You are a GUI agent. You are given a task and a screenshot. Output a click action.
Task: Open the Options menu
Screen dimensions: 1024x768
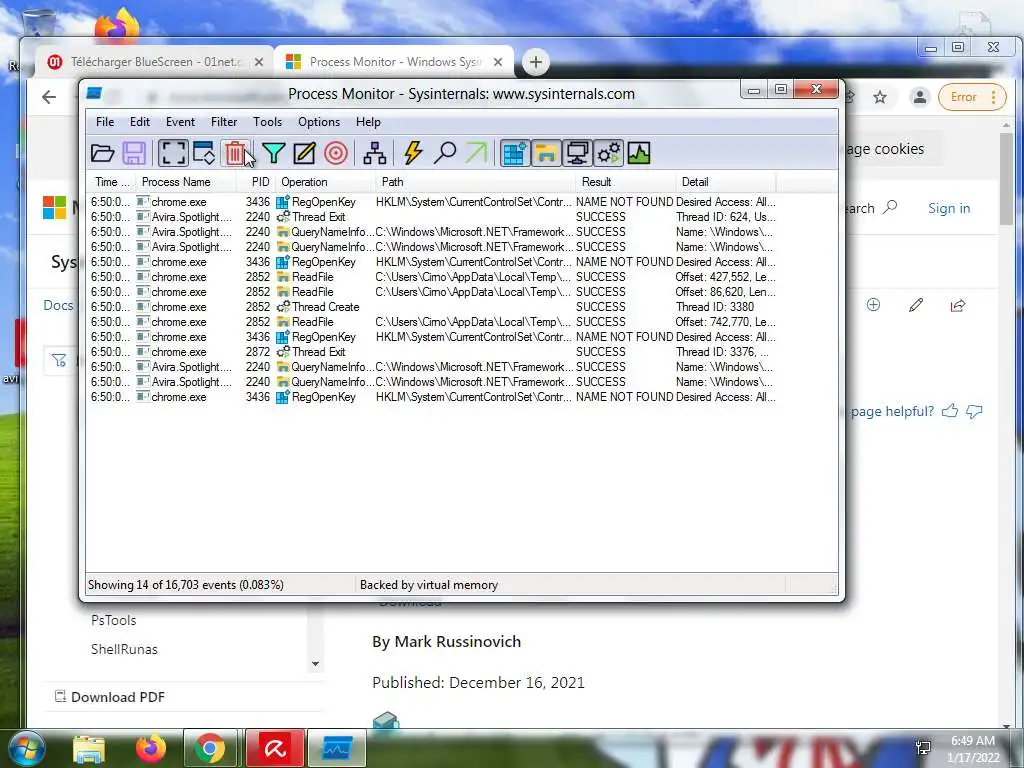click(x=319, y=122)
